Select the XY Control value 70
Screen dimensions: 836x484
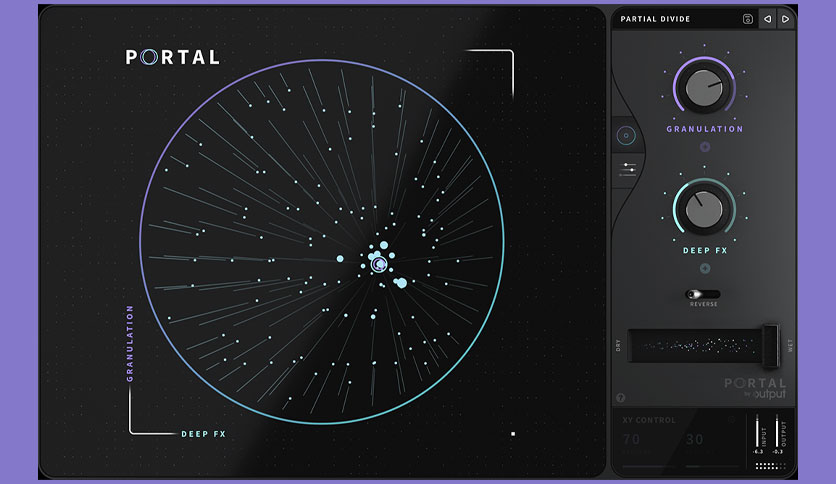[x=632, y=439]
